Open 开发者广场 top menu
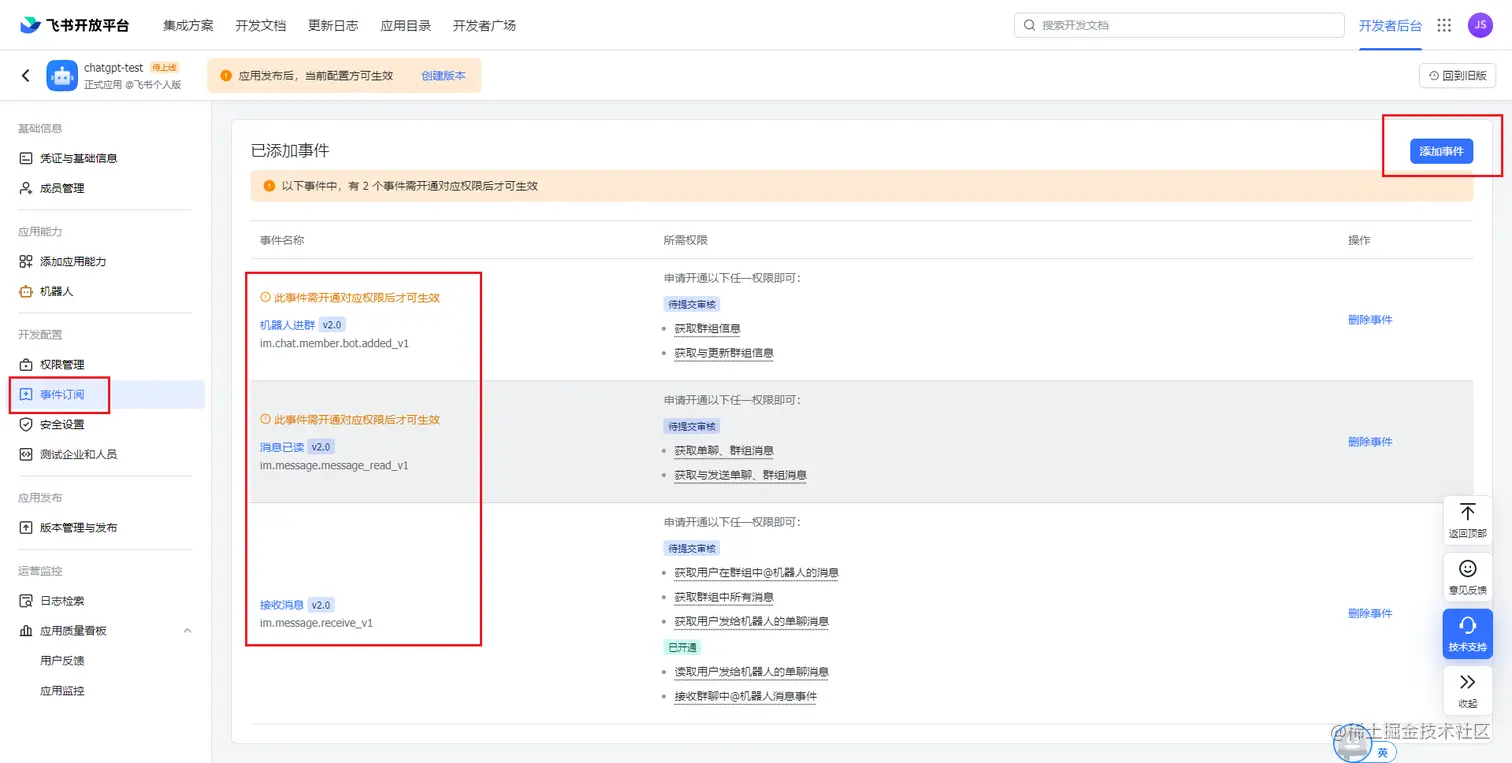The width and height of the screenshot is (1512, 763). pos(485,25)
